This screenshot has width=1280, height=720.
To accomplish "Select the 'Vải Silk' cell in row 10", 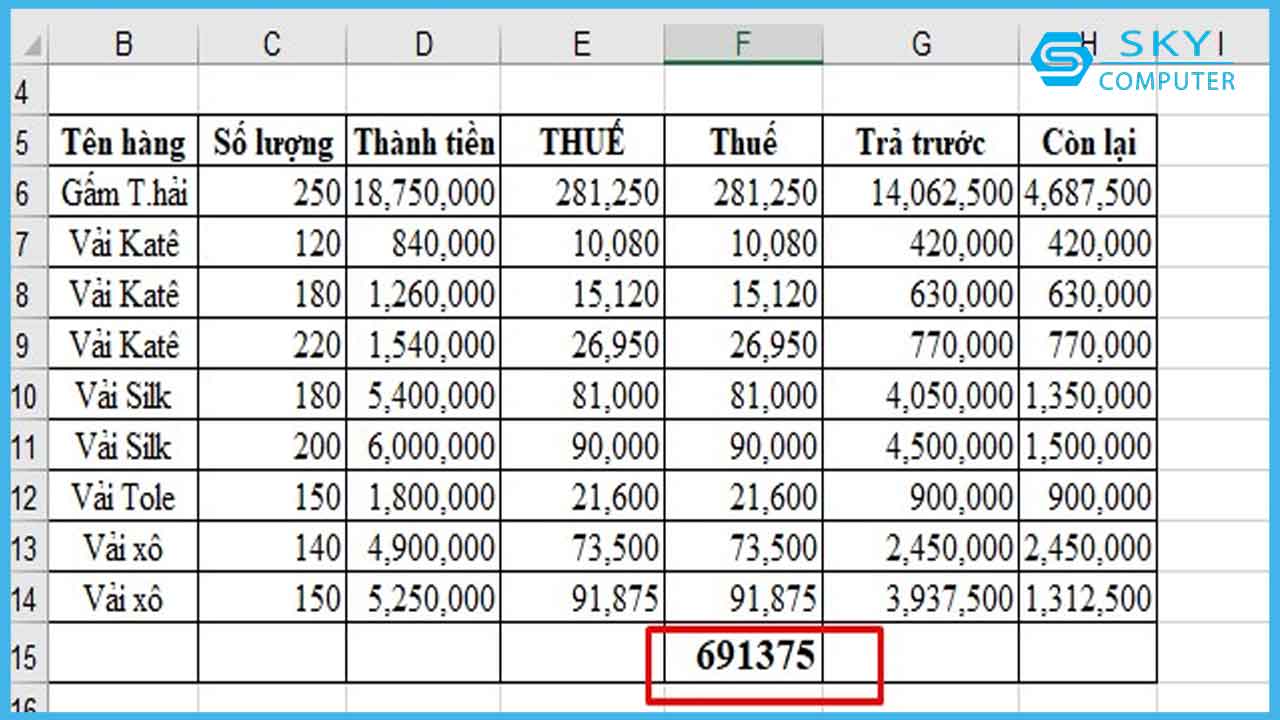I will coord(123,396).
